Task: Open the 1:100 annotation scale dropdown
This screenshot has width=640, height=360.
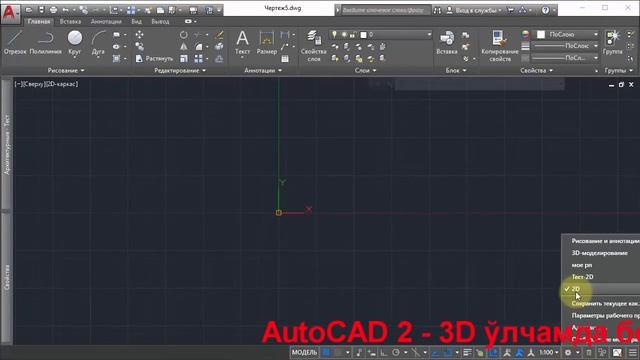Action: tap(549, 352)
